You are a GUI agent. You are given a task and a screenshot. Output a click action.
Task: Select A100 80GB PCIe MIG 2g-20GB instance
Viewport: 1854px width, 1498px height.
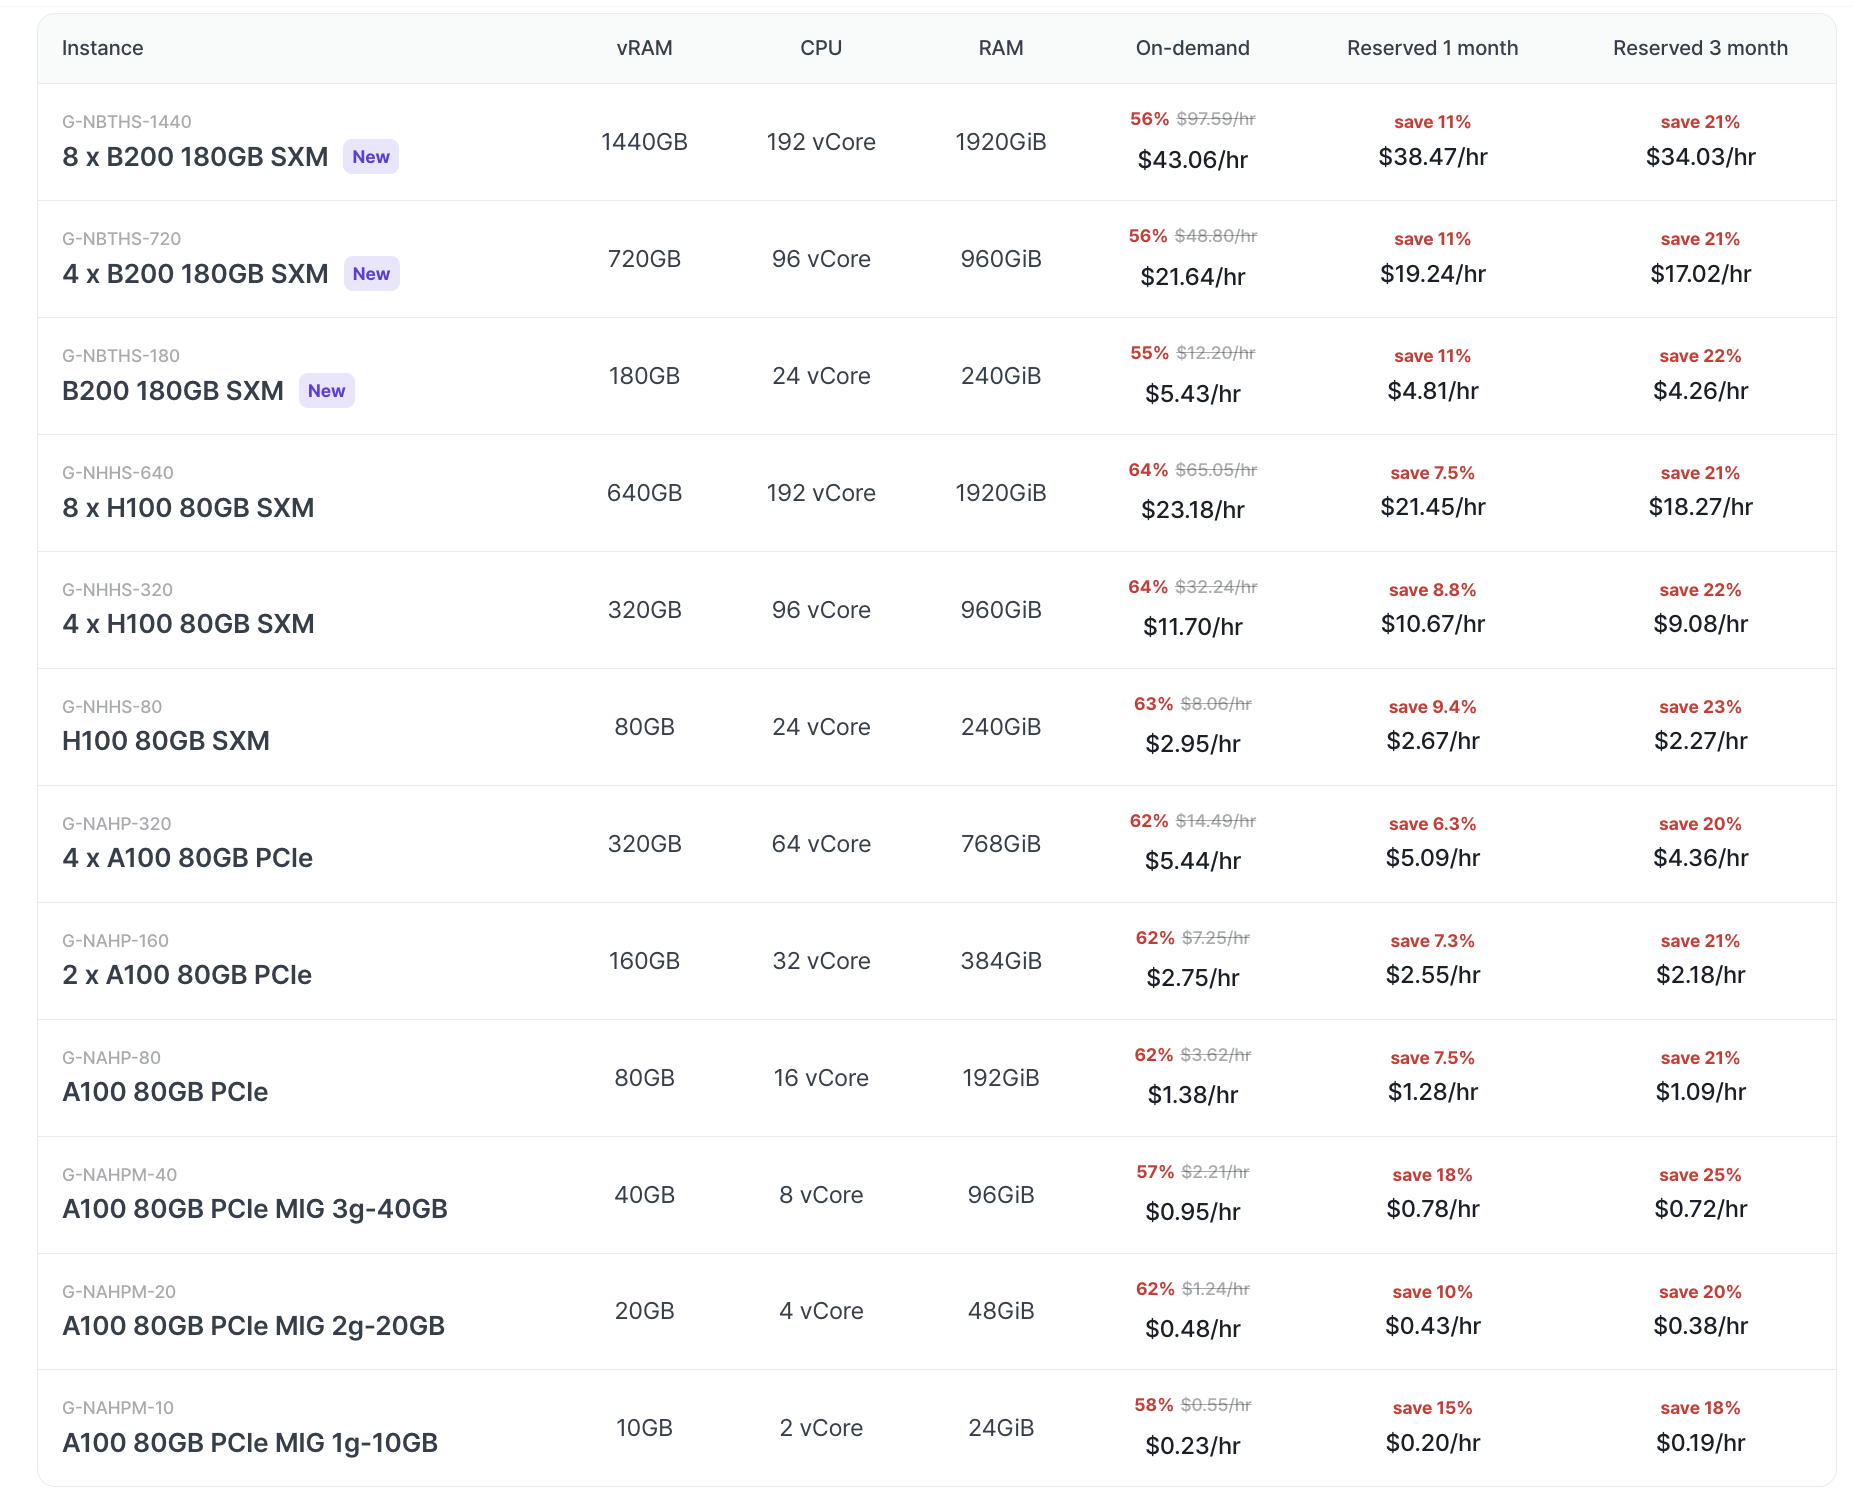click(253, 1326)
